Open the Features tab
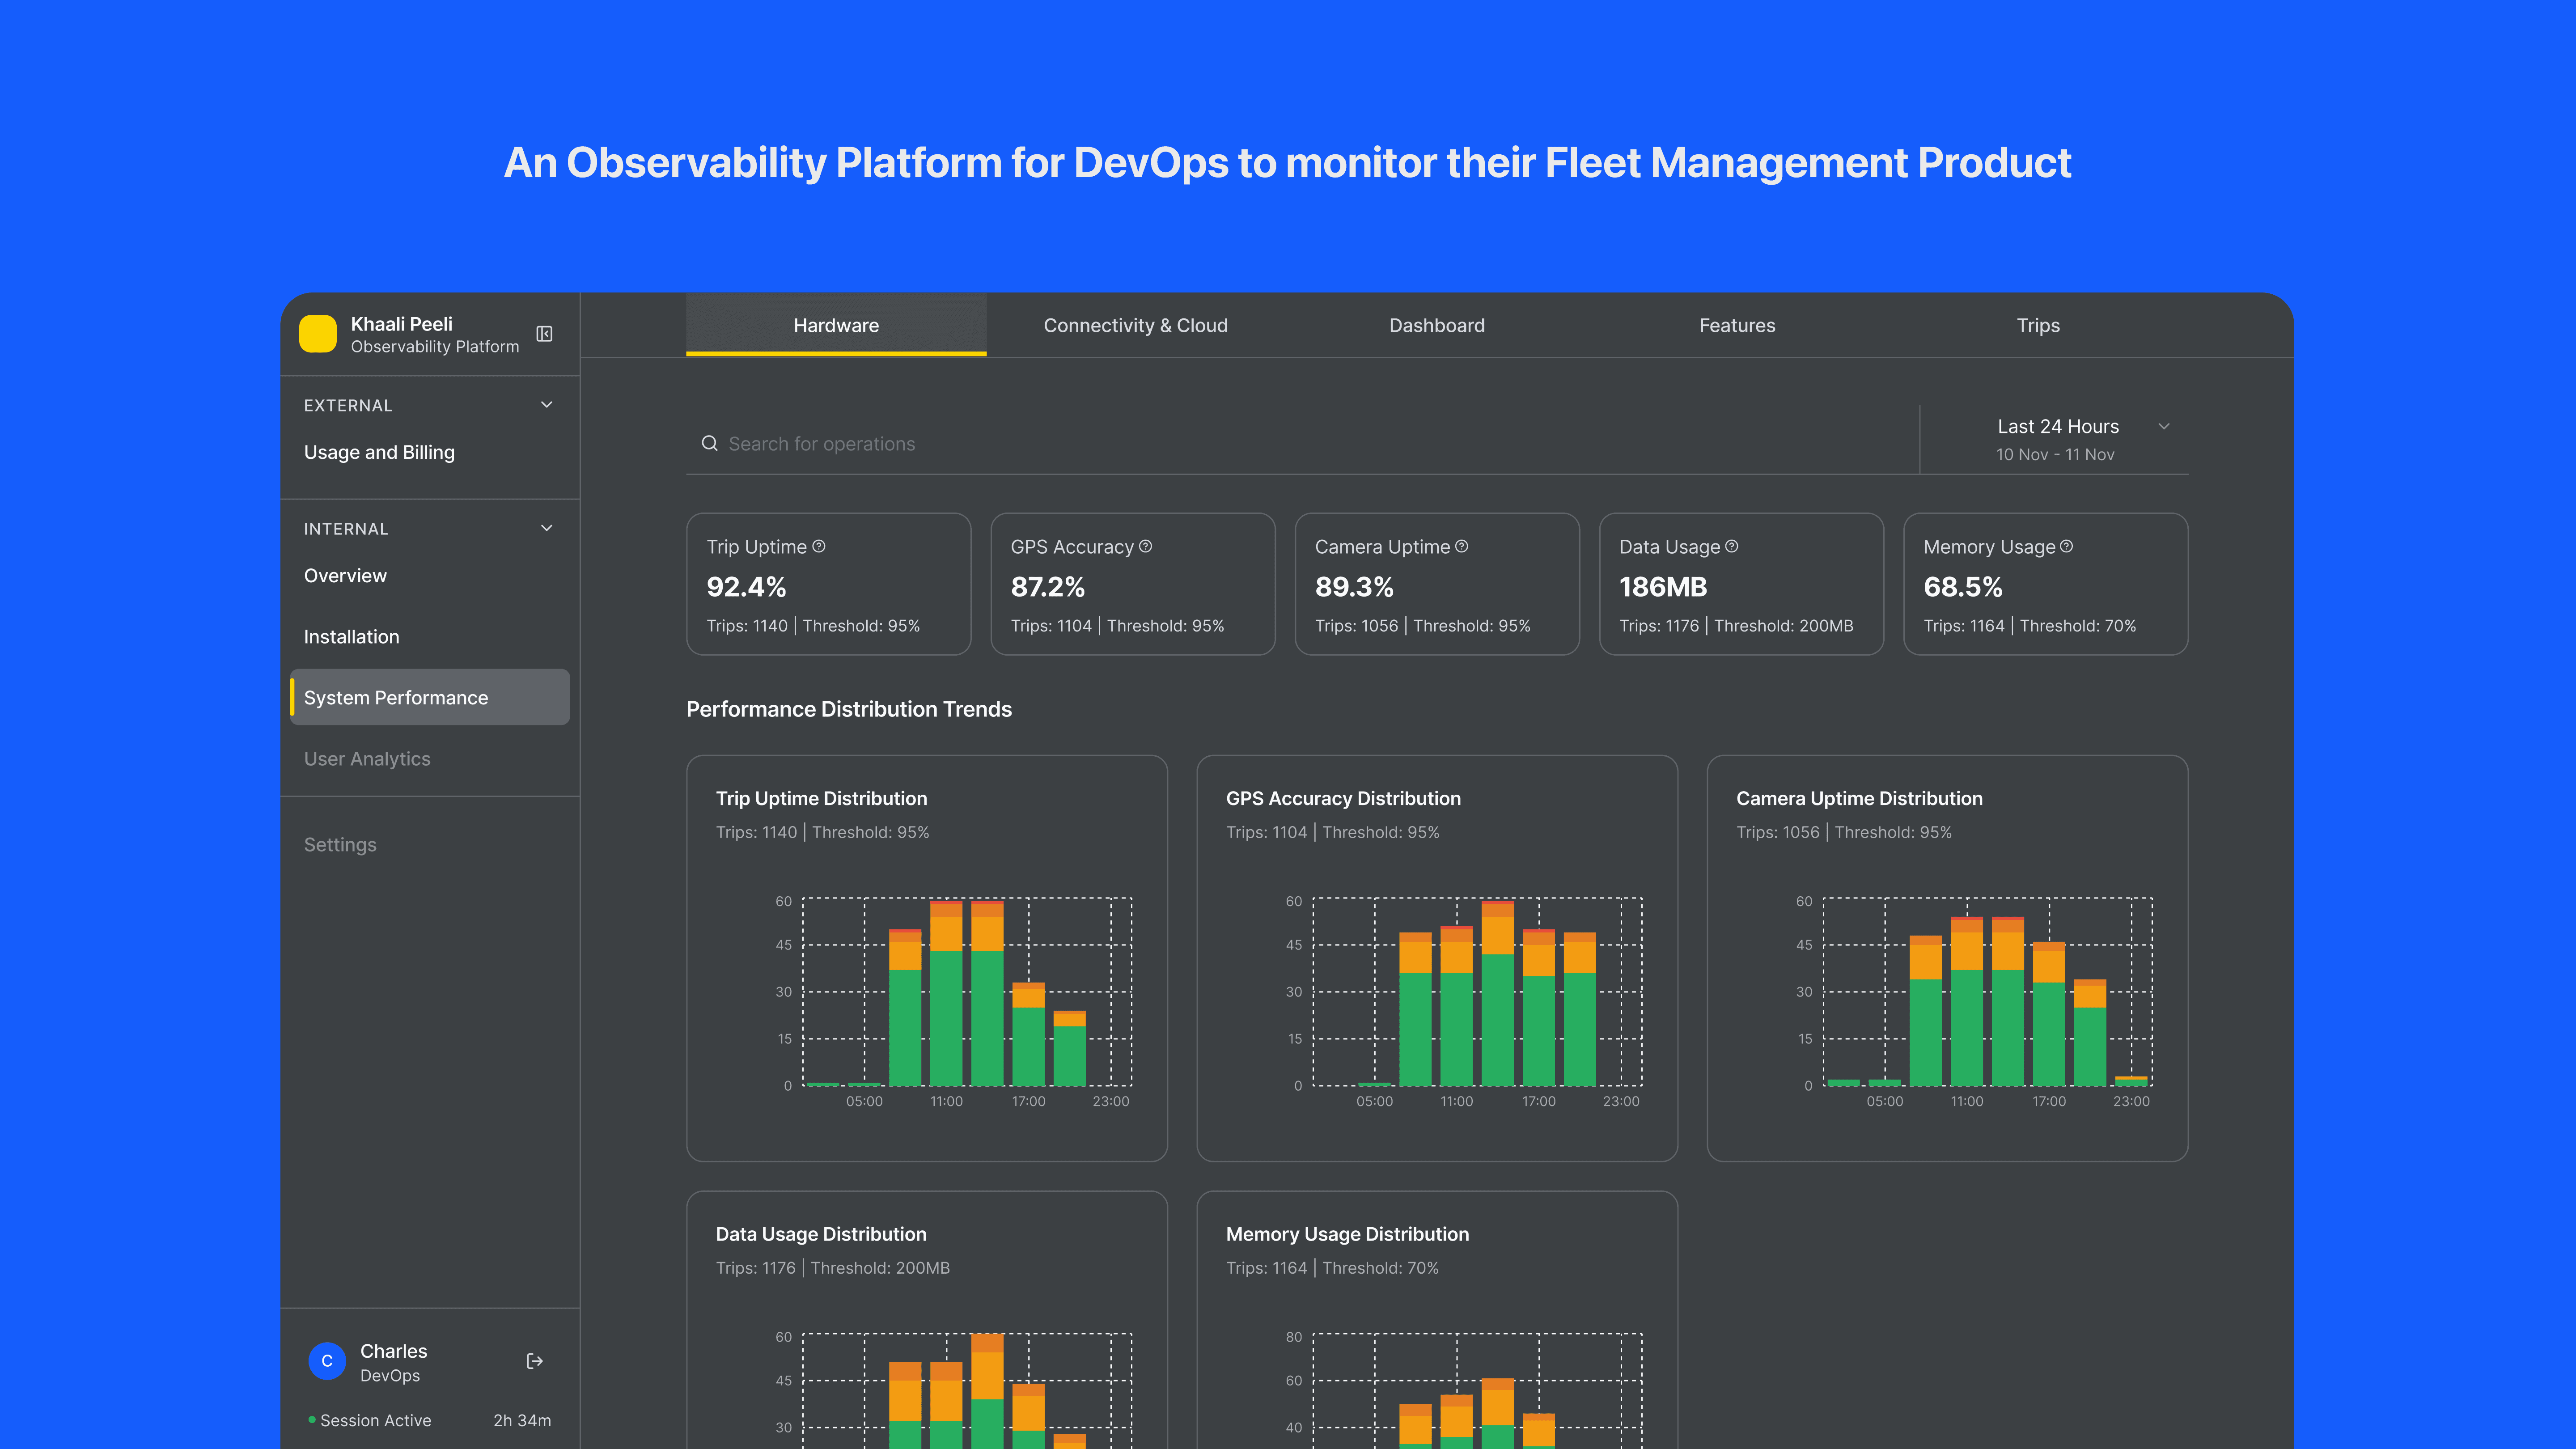The height and width of the screenshot is (1449, 2576). click(x=1736, y=326)
